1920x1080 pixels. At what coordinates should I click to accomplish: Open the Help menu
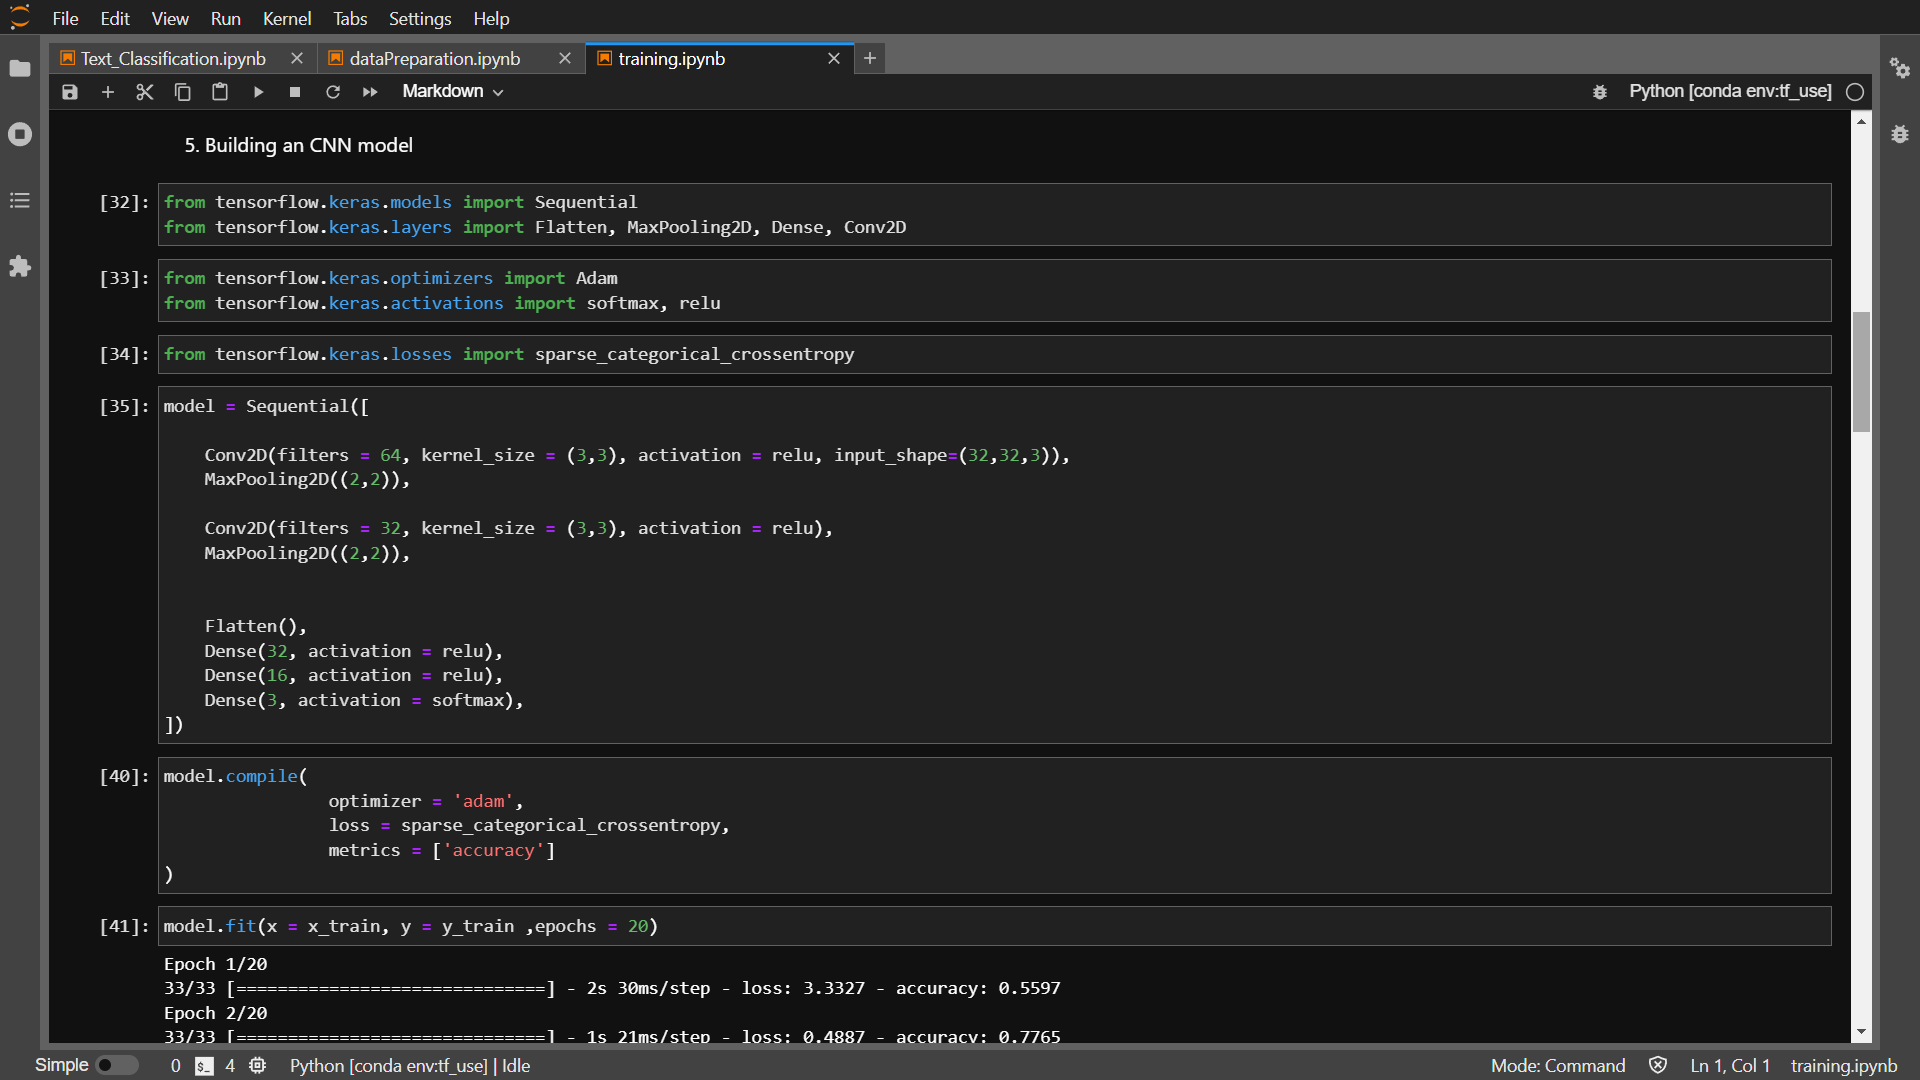tap(491, 19)
